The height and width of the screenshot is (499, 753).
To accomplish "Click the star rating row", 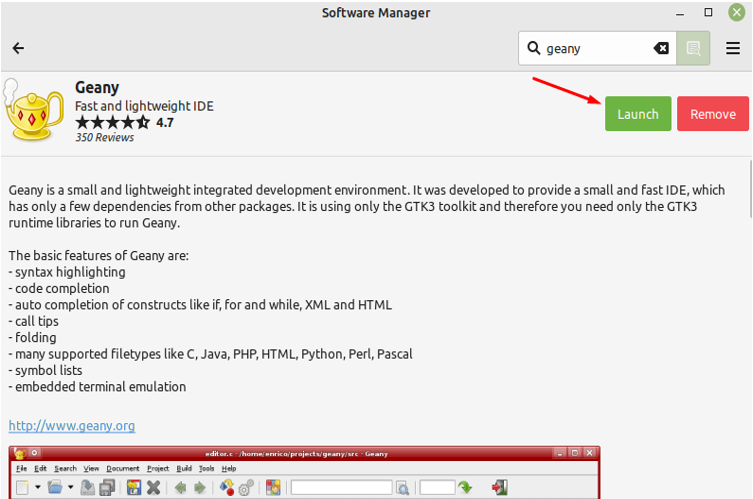I will [112, 123].
